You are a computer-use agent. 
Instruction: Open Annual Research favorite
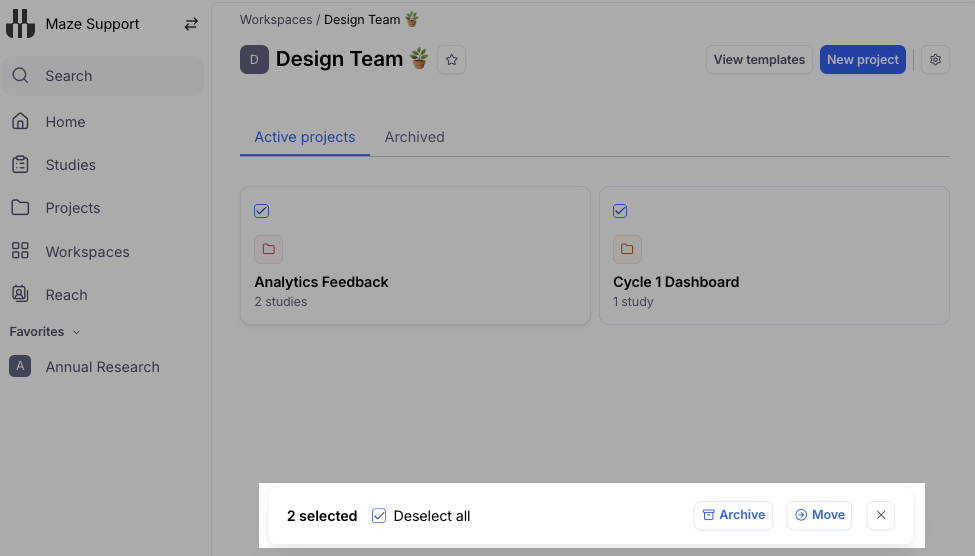click(103, 367)
